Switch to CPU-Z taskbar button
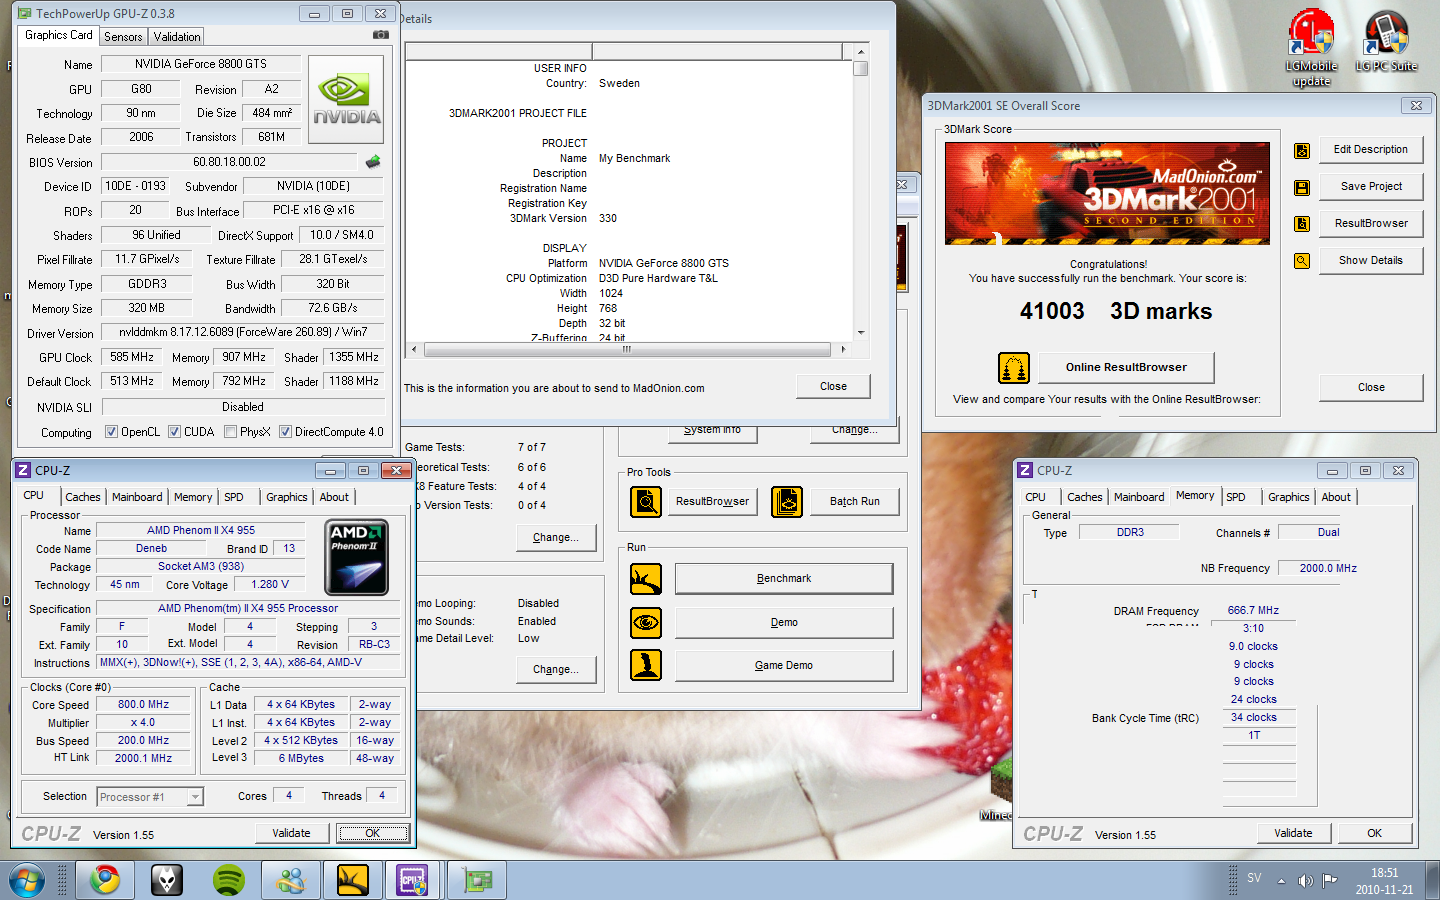 pos(413,880)
